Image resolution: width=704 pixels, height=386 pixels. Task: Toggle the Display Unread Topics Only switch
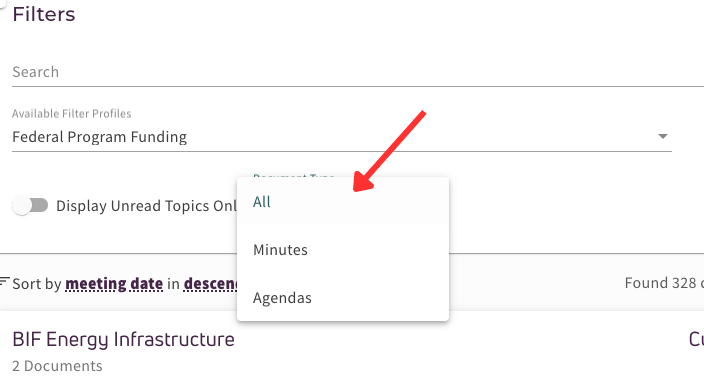pyautogui.click(x=30, y=206)
